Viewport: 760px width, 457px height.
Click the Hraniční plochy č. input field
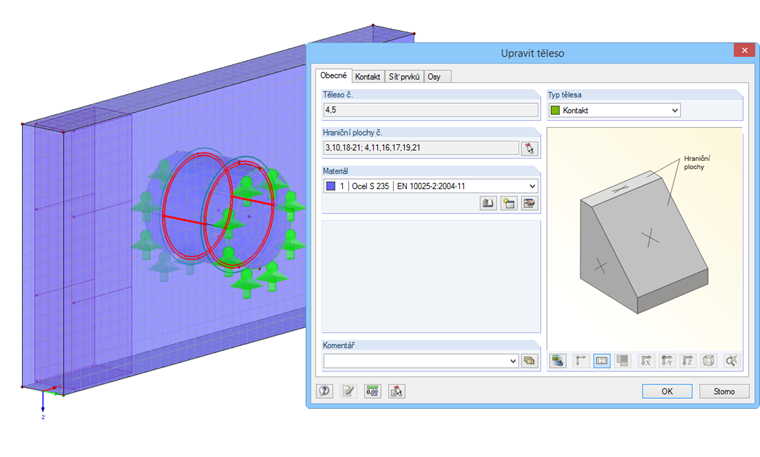pyautogui.click(x=421, y=148)
